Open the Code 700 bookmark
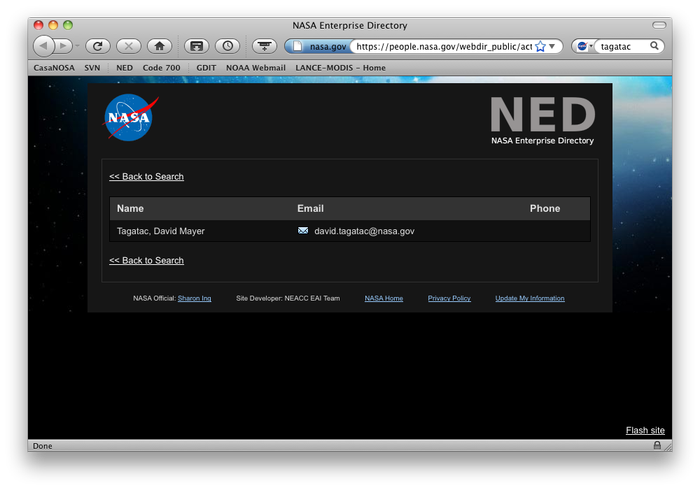The height and width of the screenshot is (490, 700). 162,68
